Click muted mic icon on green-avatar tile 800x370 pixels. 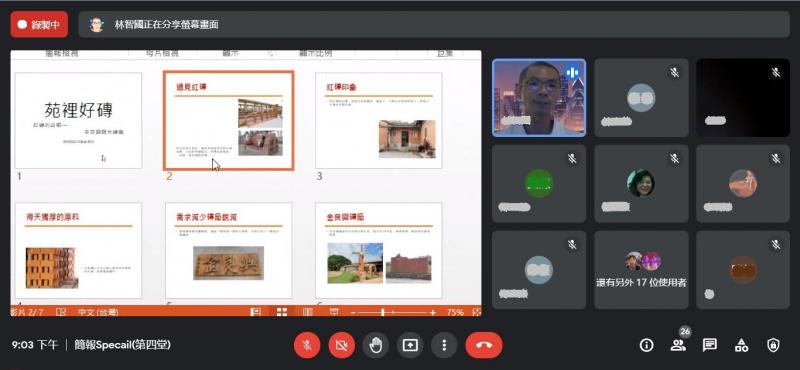coord(572,159)
